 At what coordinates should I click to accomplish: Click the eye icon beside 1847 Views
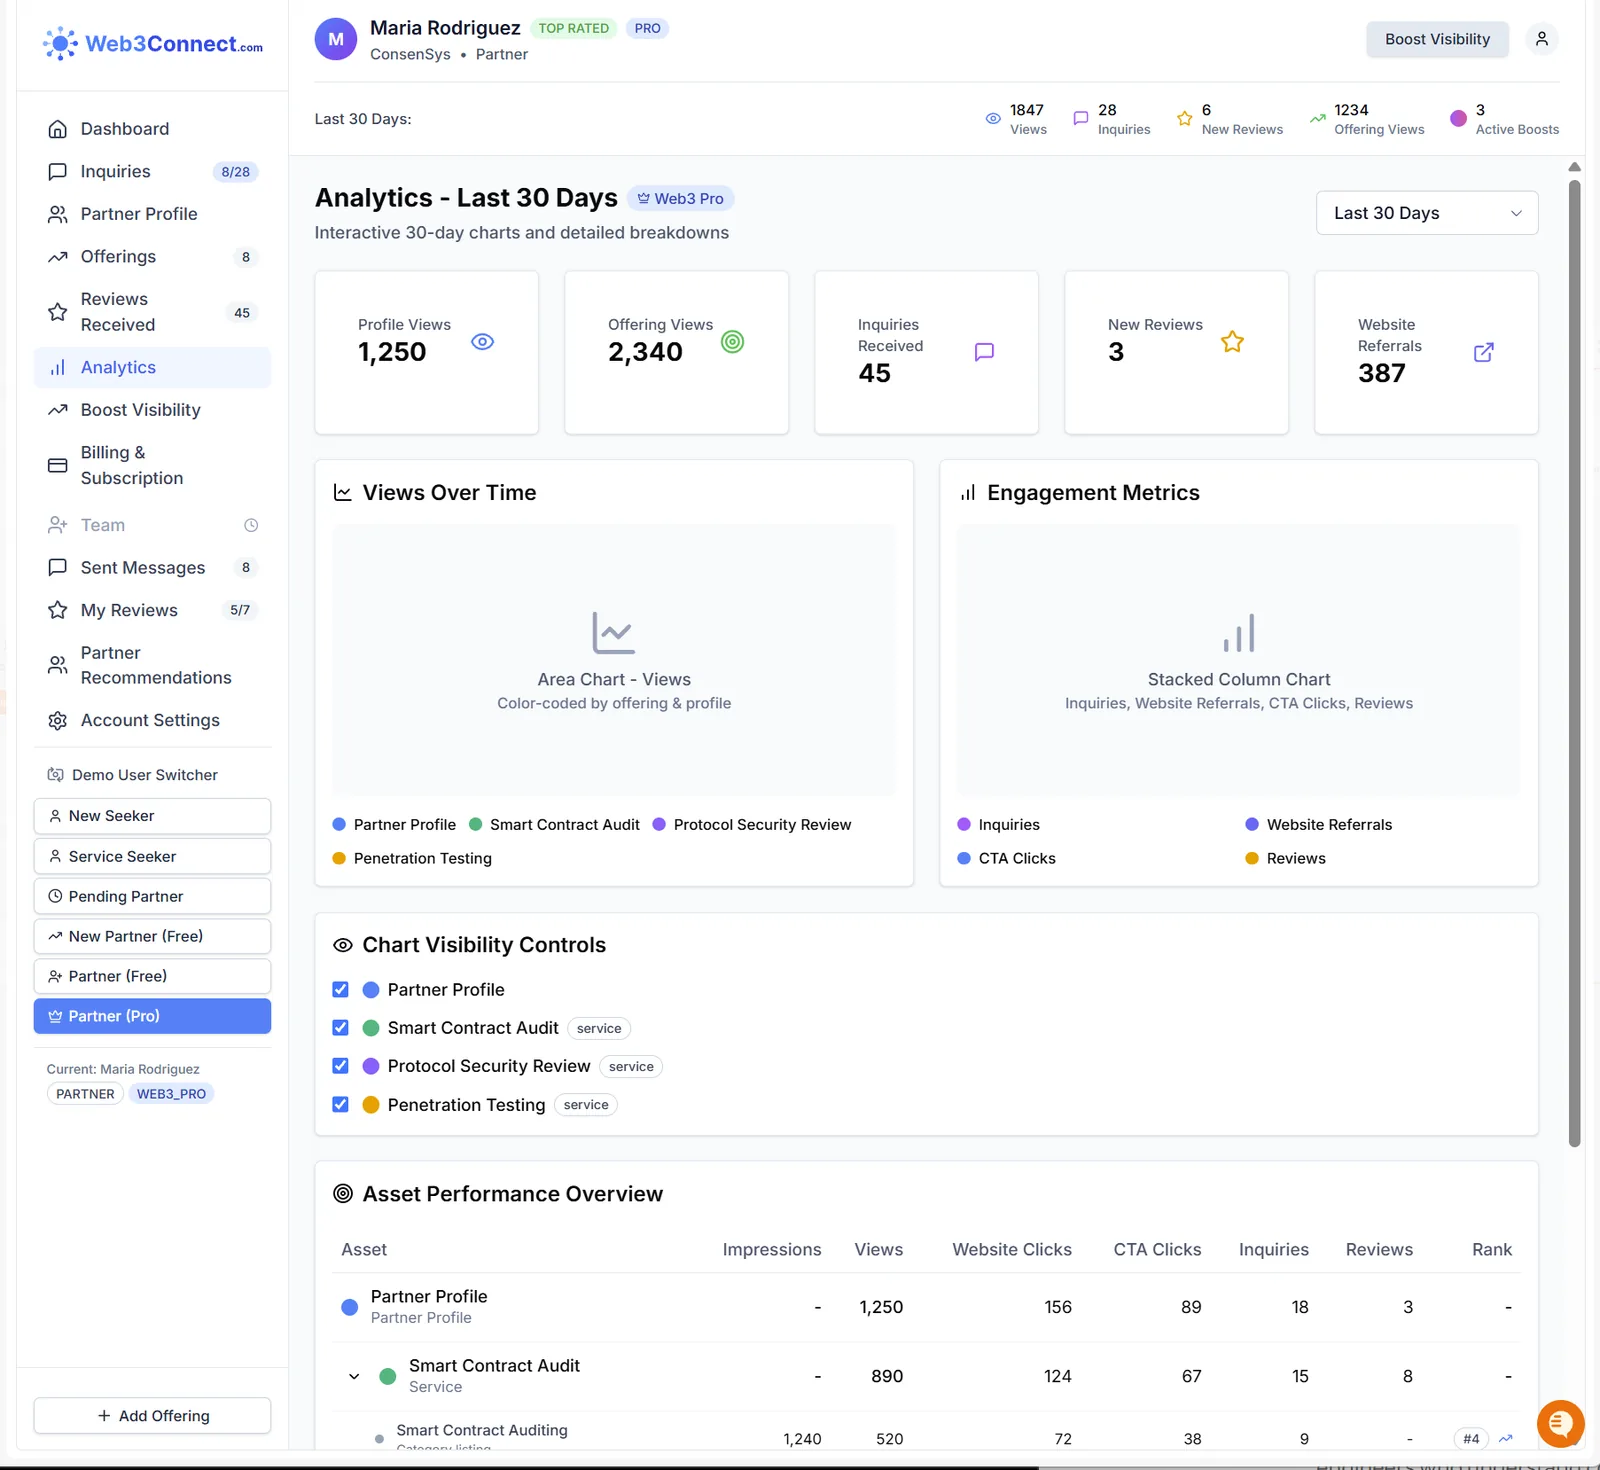[x=993, y=118]
